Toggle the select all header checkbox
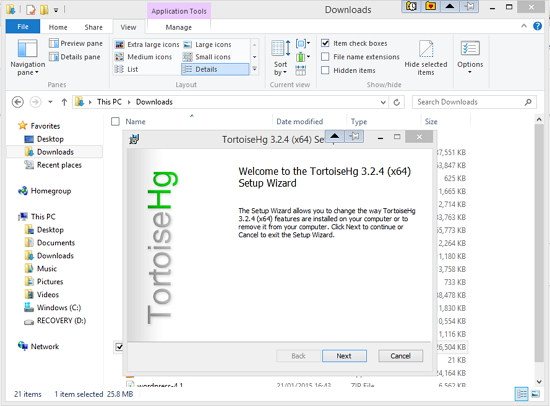 click(115, 121)
